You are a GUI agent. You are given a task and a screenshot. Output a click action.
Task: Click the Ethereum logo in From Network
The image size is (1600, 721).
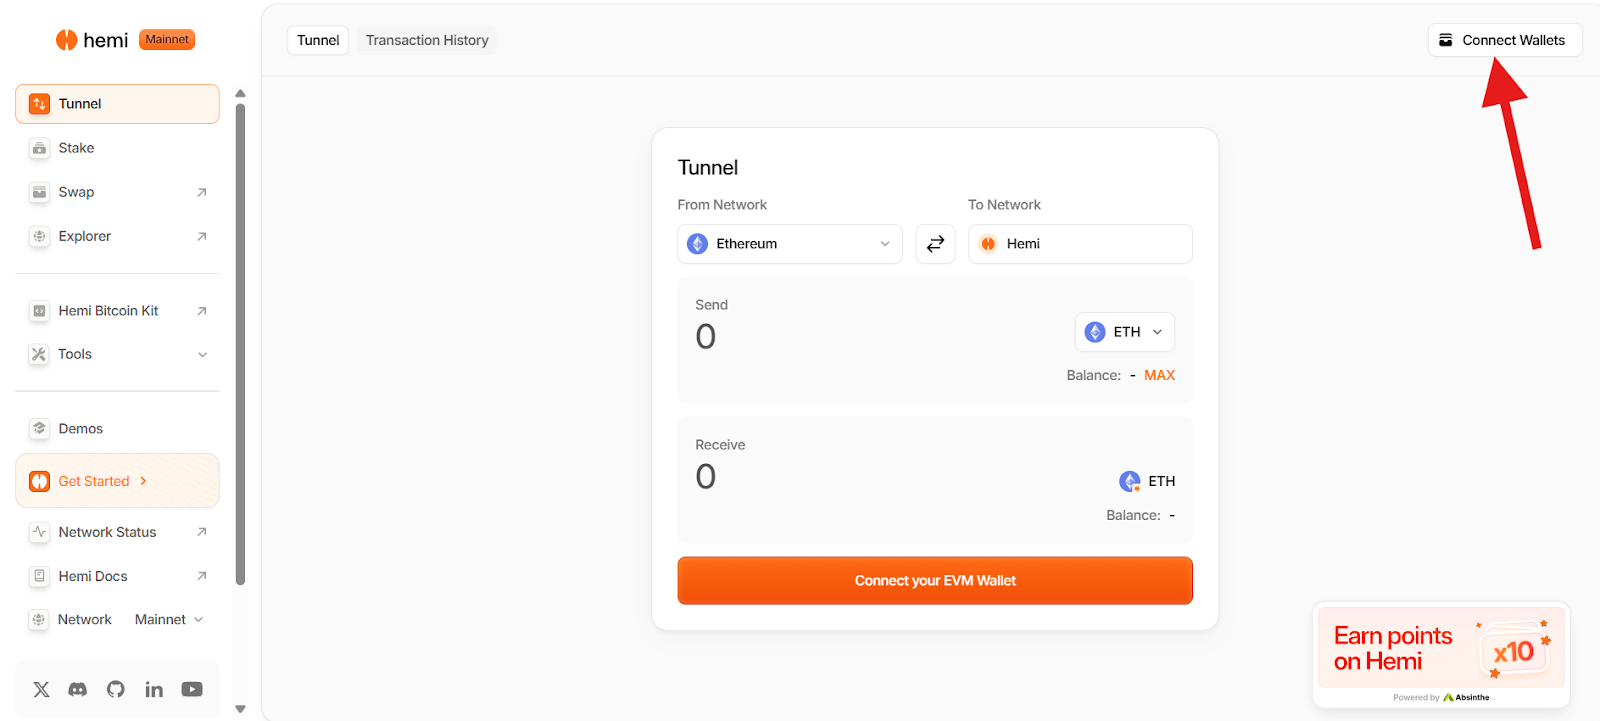[x=698, y=244]
